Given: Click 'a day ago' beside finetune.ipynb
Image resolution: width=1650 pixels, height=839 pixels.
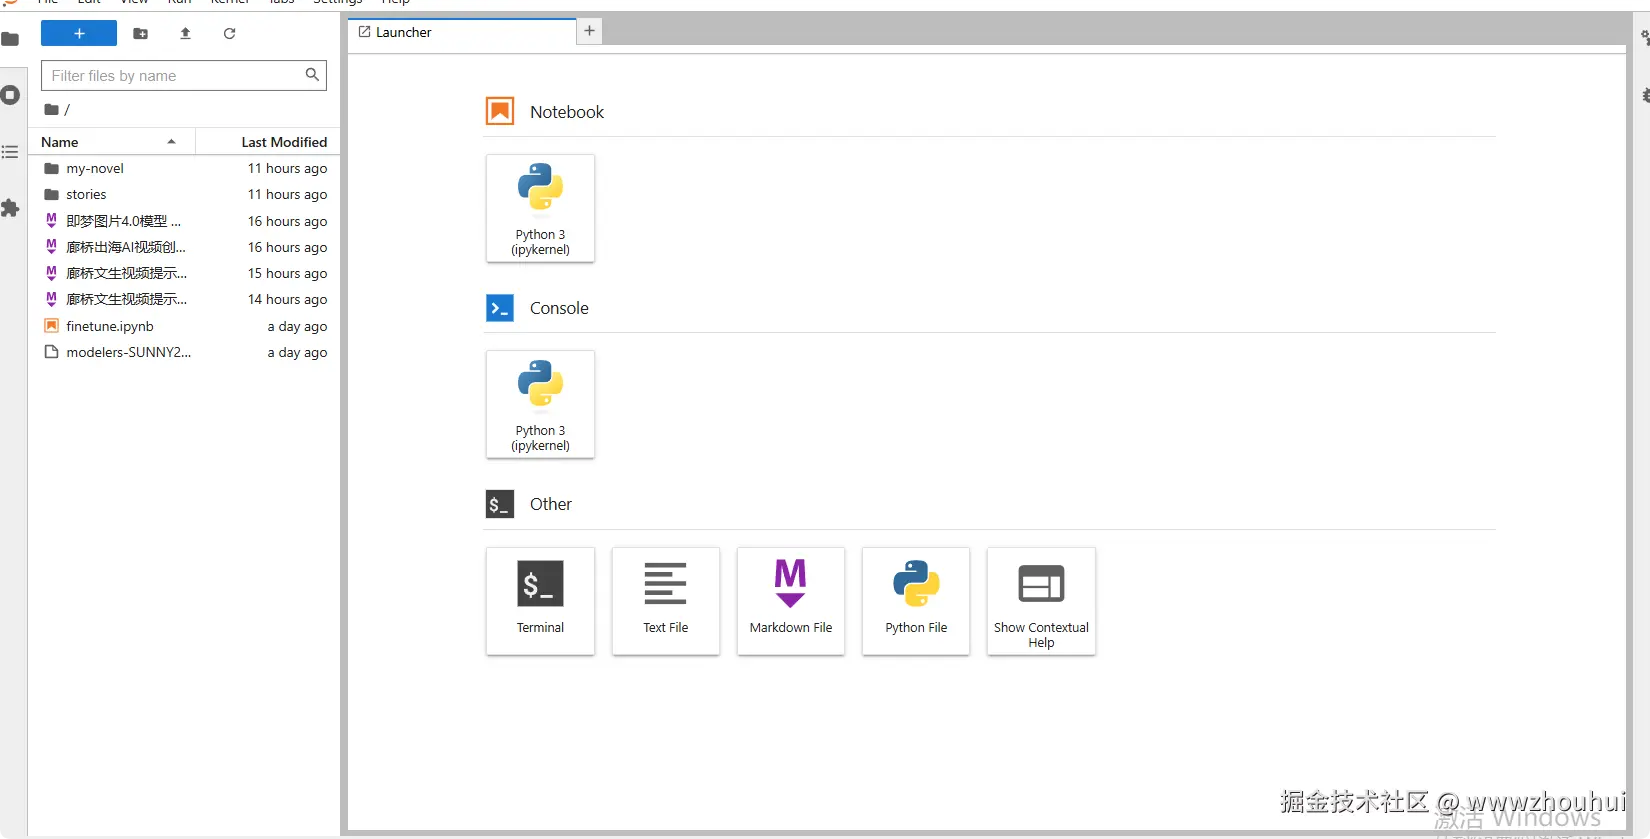Looking at the screenshot, I should [x=297, y=326].
